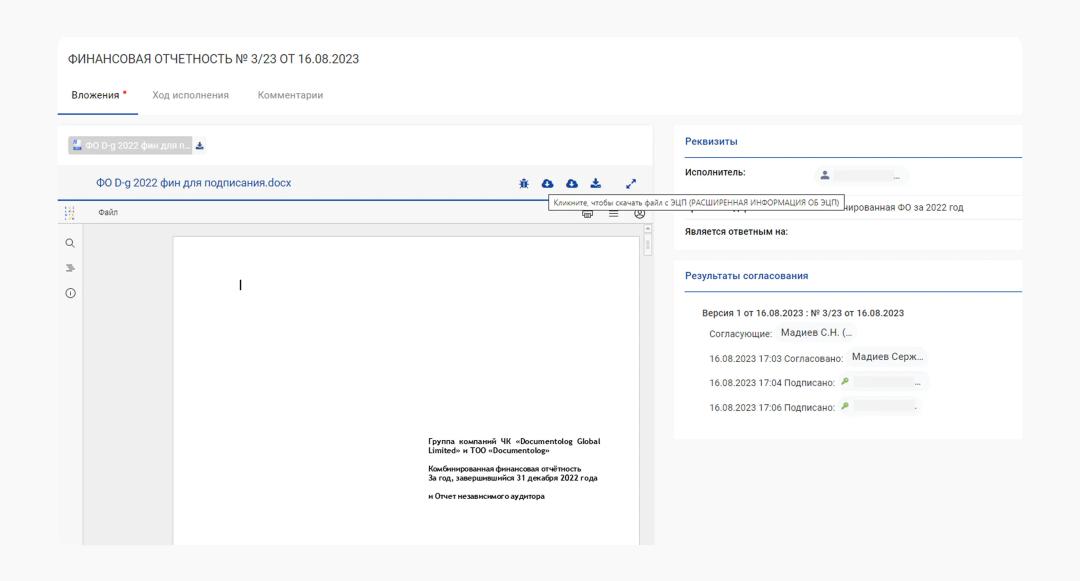Expand document viewer to fullscreen
Image resolution: width=1080 pixels, height=581 pixels.
tap(631, 184)
